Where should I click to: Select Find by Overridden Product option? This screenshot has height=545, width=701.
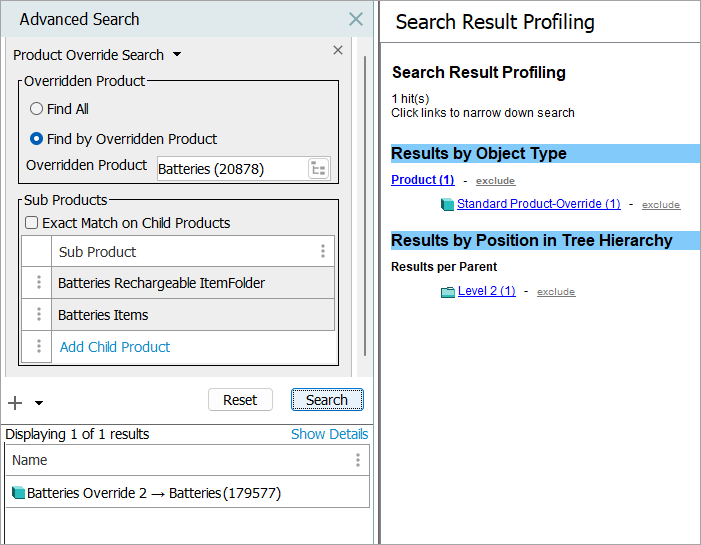(x=37, y=139)
